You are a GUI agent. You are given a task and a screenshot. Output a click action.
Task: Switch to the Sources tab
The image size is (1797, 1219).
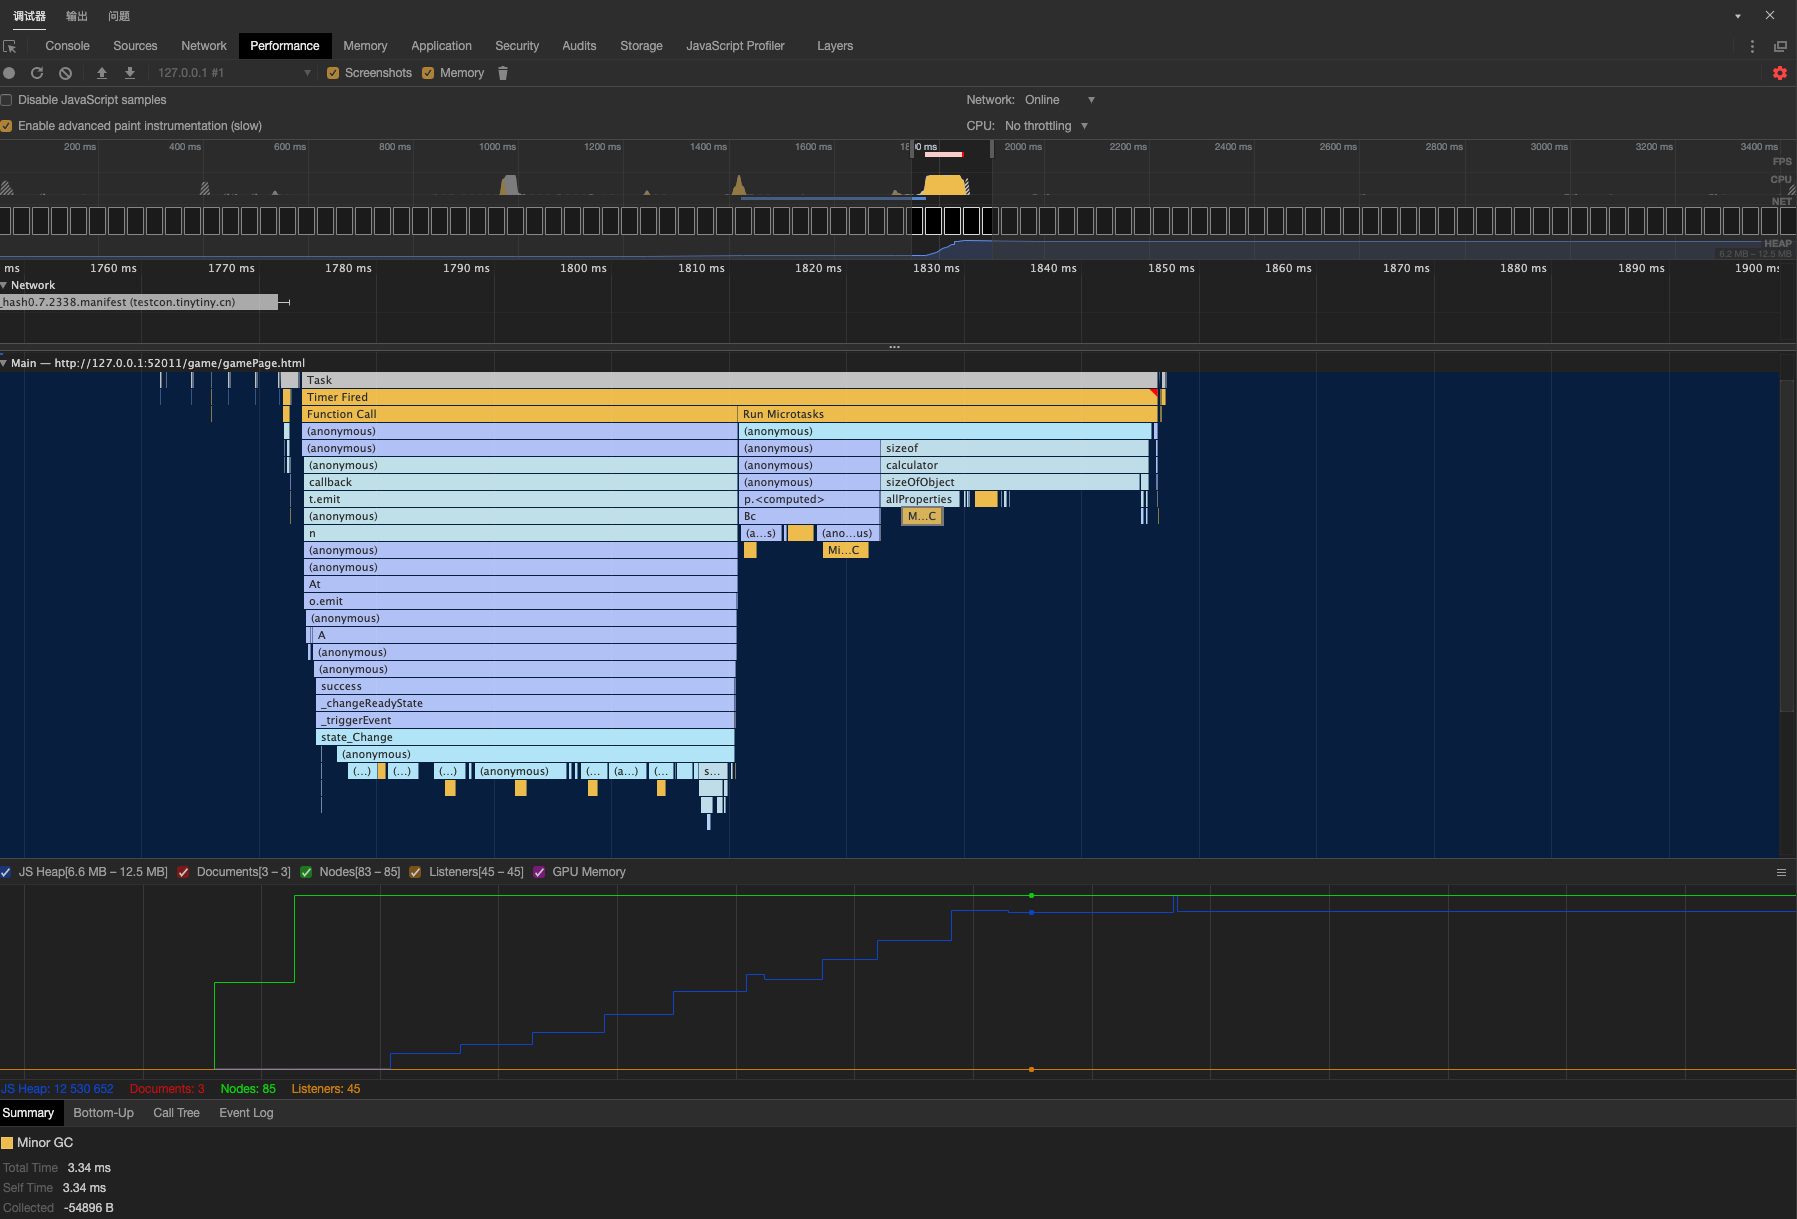tap(135, 46)
